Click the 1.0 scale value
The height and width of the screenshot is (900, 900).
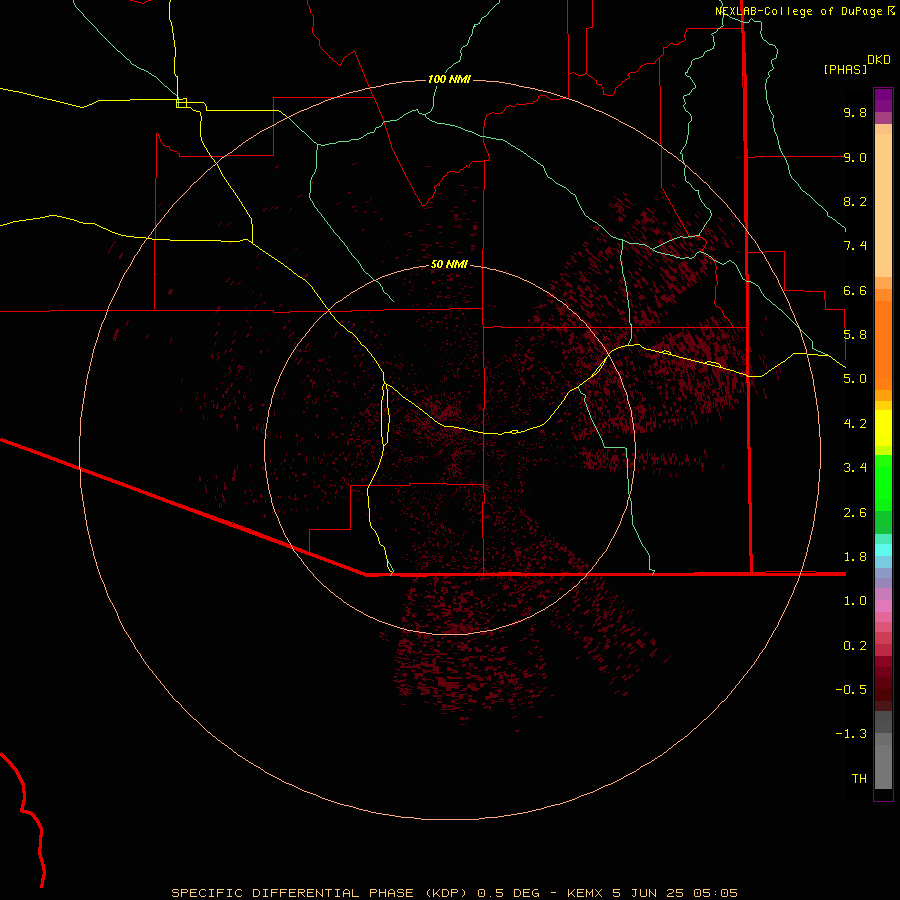tap(855, 601)
